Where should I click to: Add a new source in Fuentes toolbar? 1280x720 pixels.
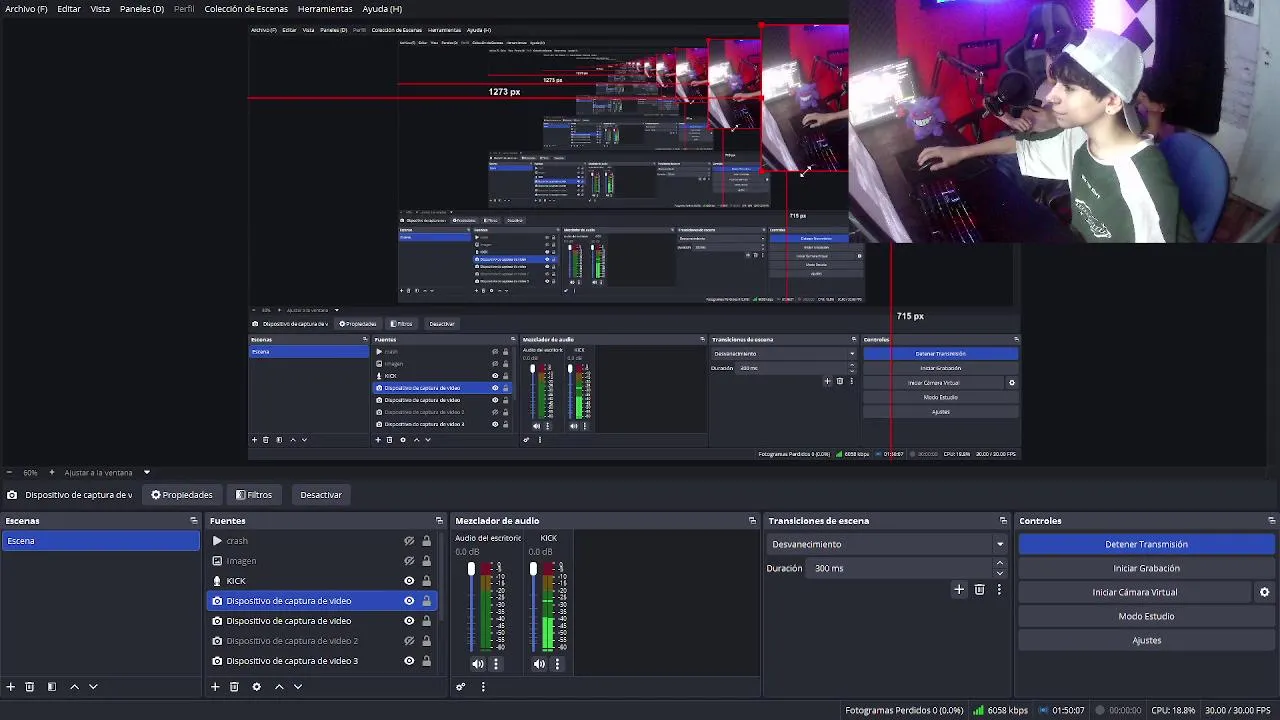click(215, 687)
